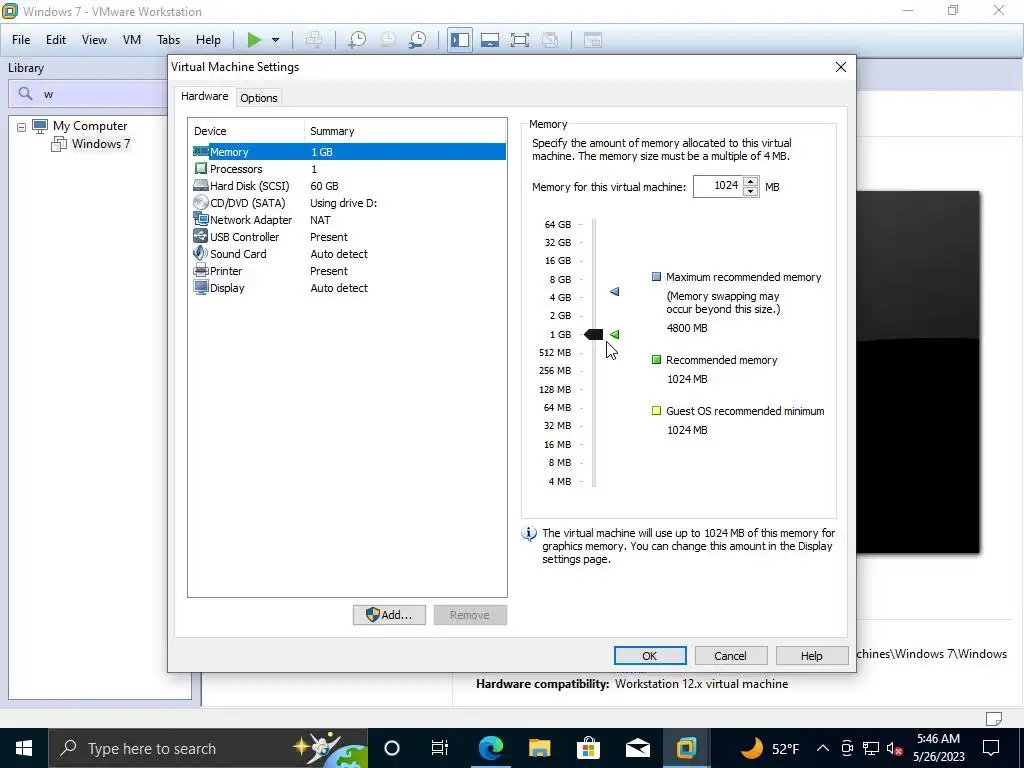Open the Edit menu
This screenshot has height=768, width=1024.
click(x=56, y=40)
